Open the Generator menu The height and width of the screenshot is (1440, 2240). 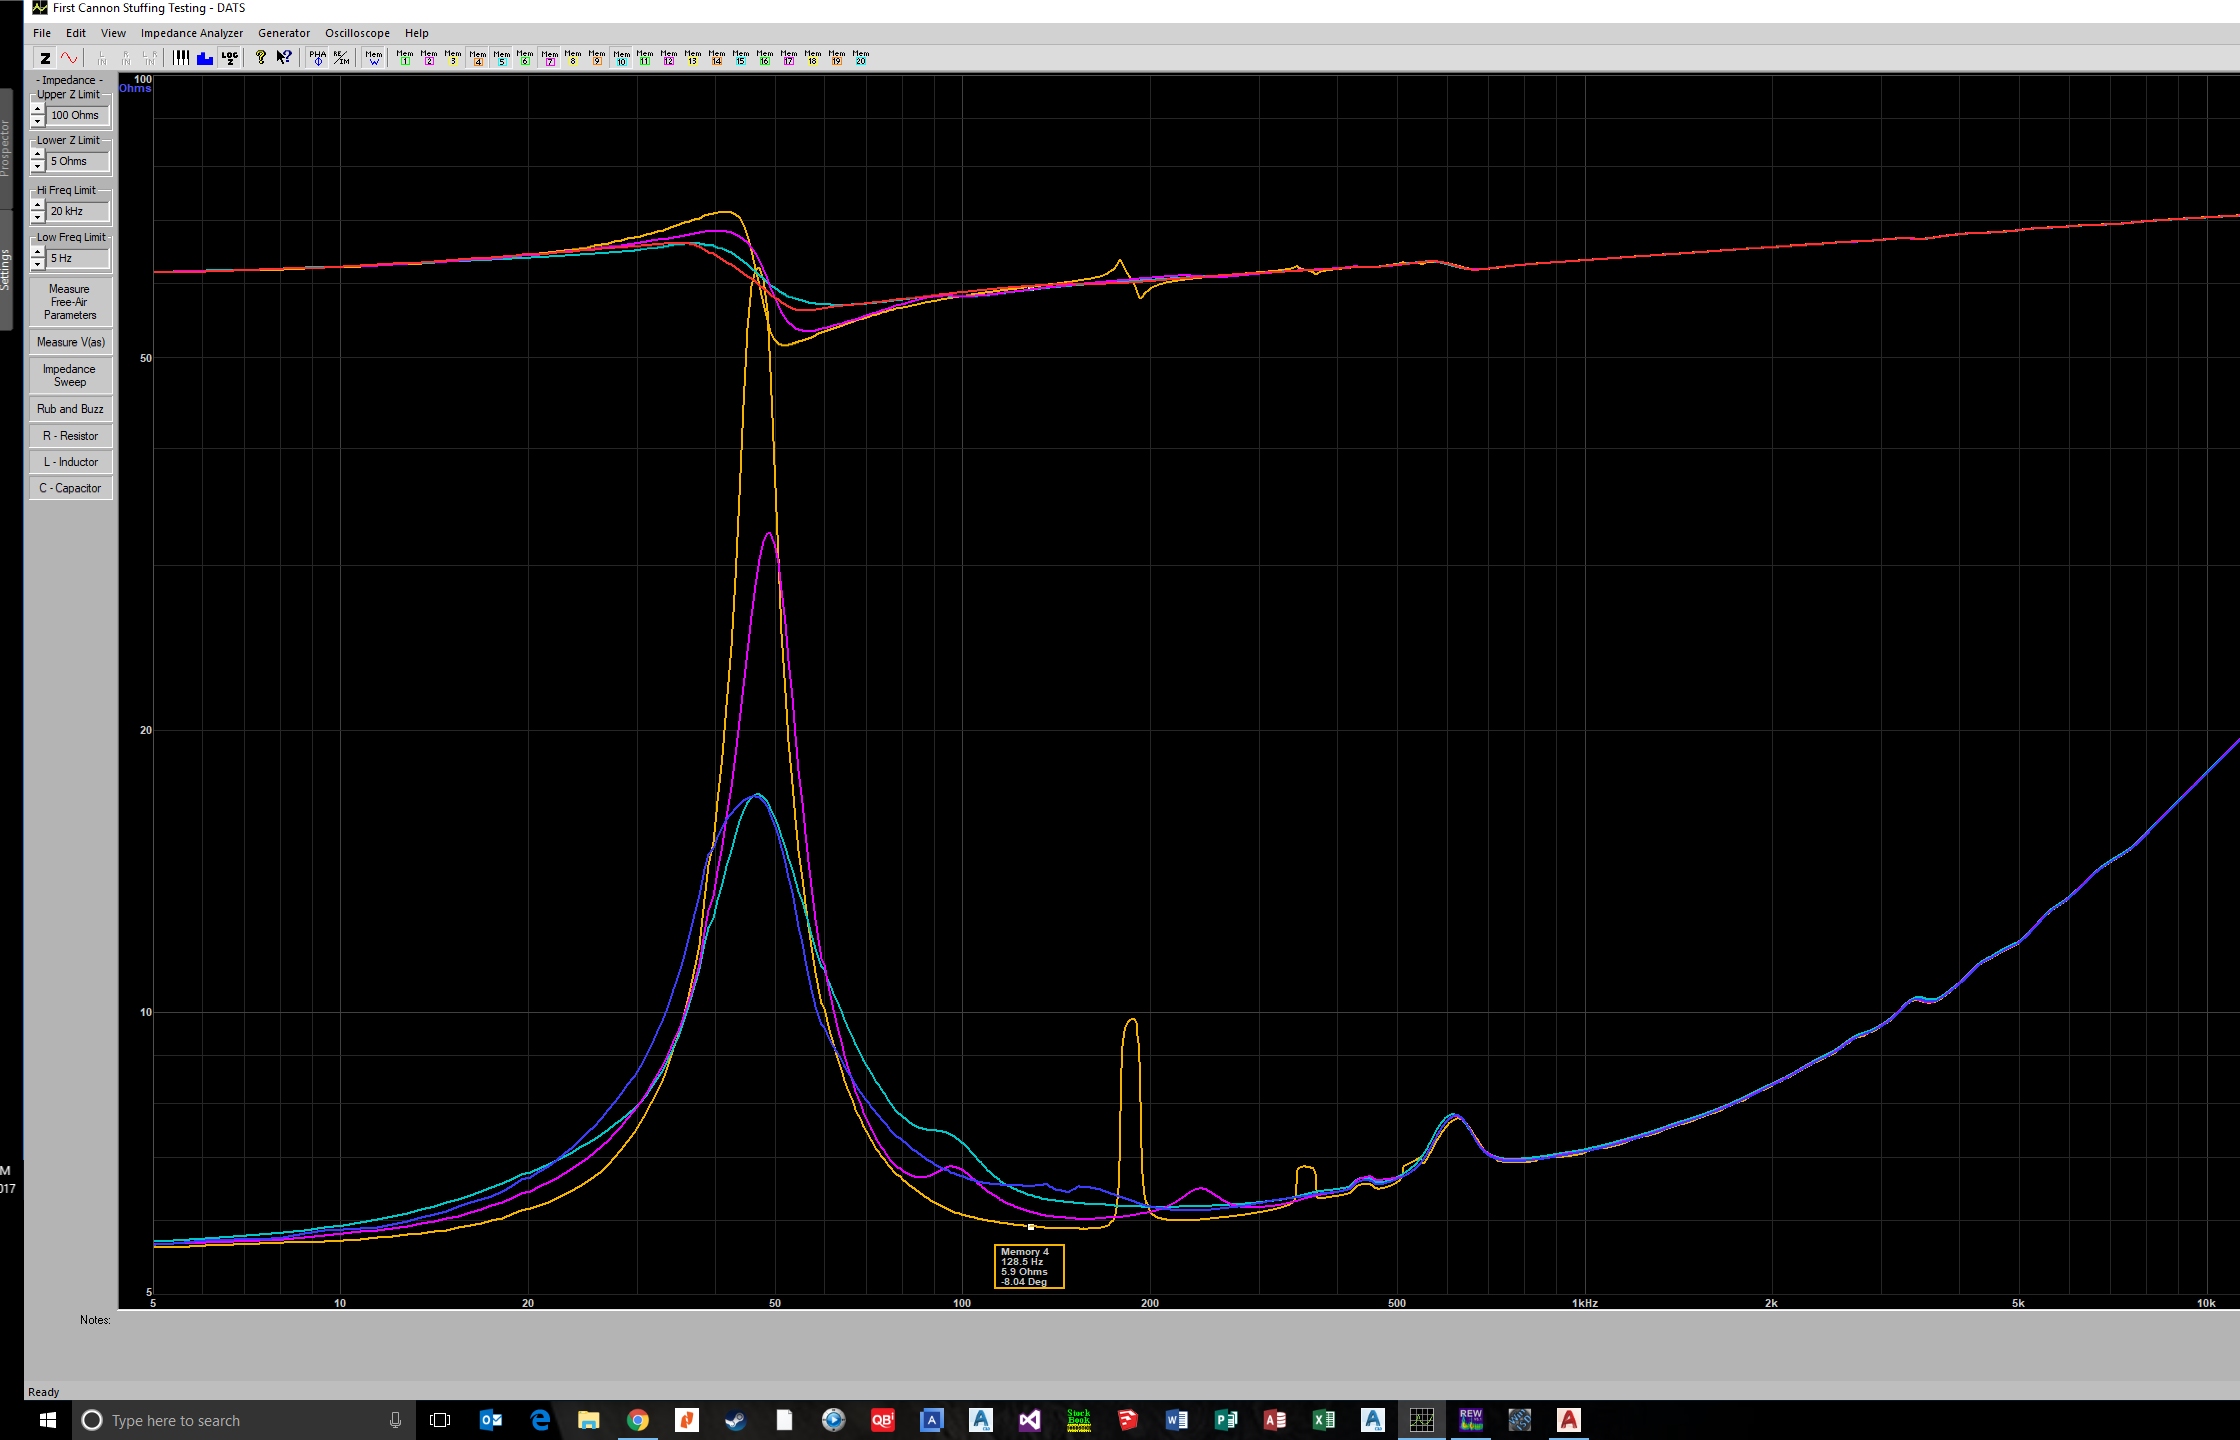tap(284, 33)
